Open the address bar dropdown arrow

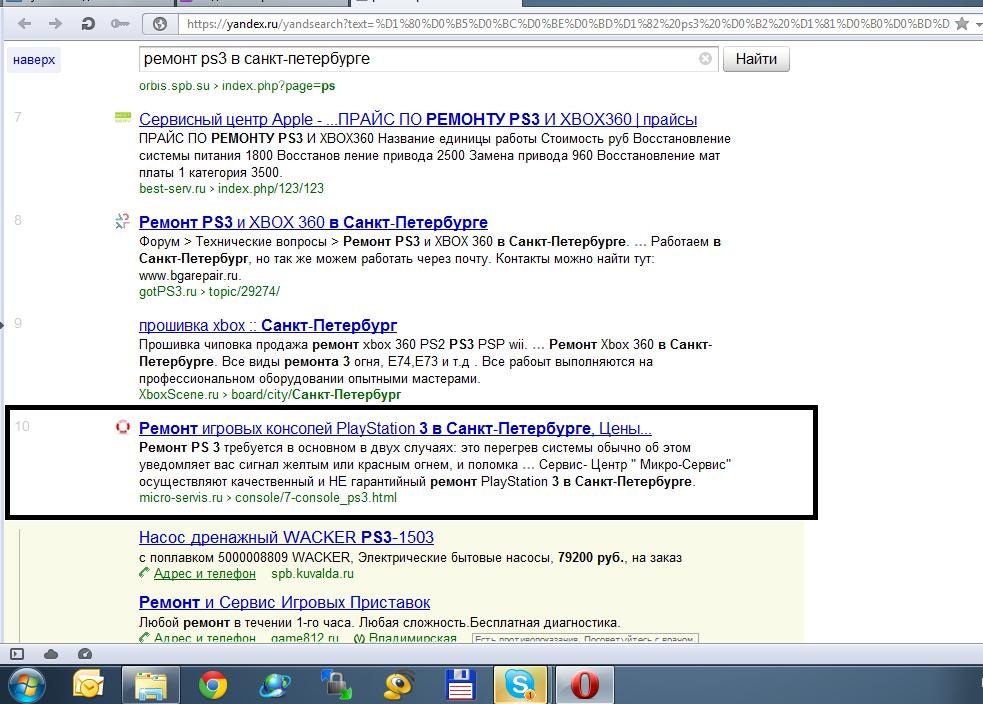[x=978, y=24]
